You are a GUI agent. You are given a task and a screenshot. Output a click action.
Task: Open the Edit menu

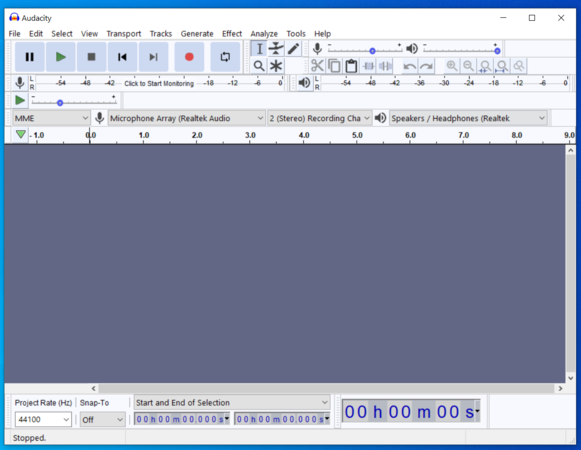pyautogui.click(x=36, y=34)
